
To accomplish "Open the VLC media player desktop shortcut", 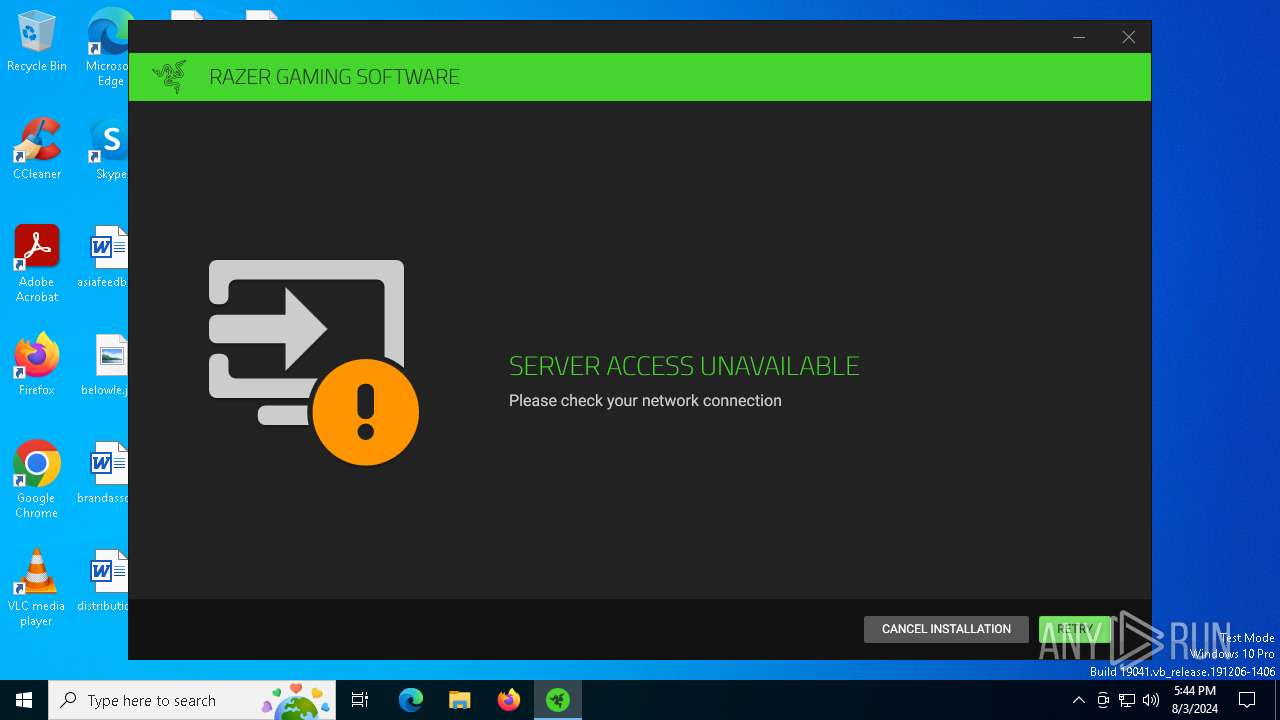I will coord(37,588).
